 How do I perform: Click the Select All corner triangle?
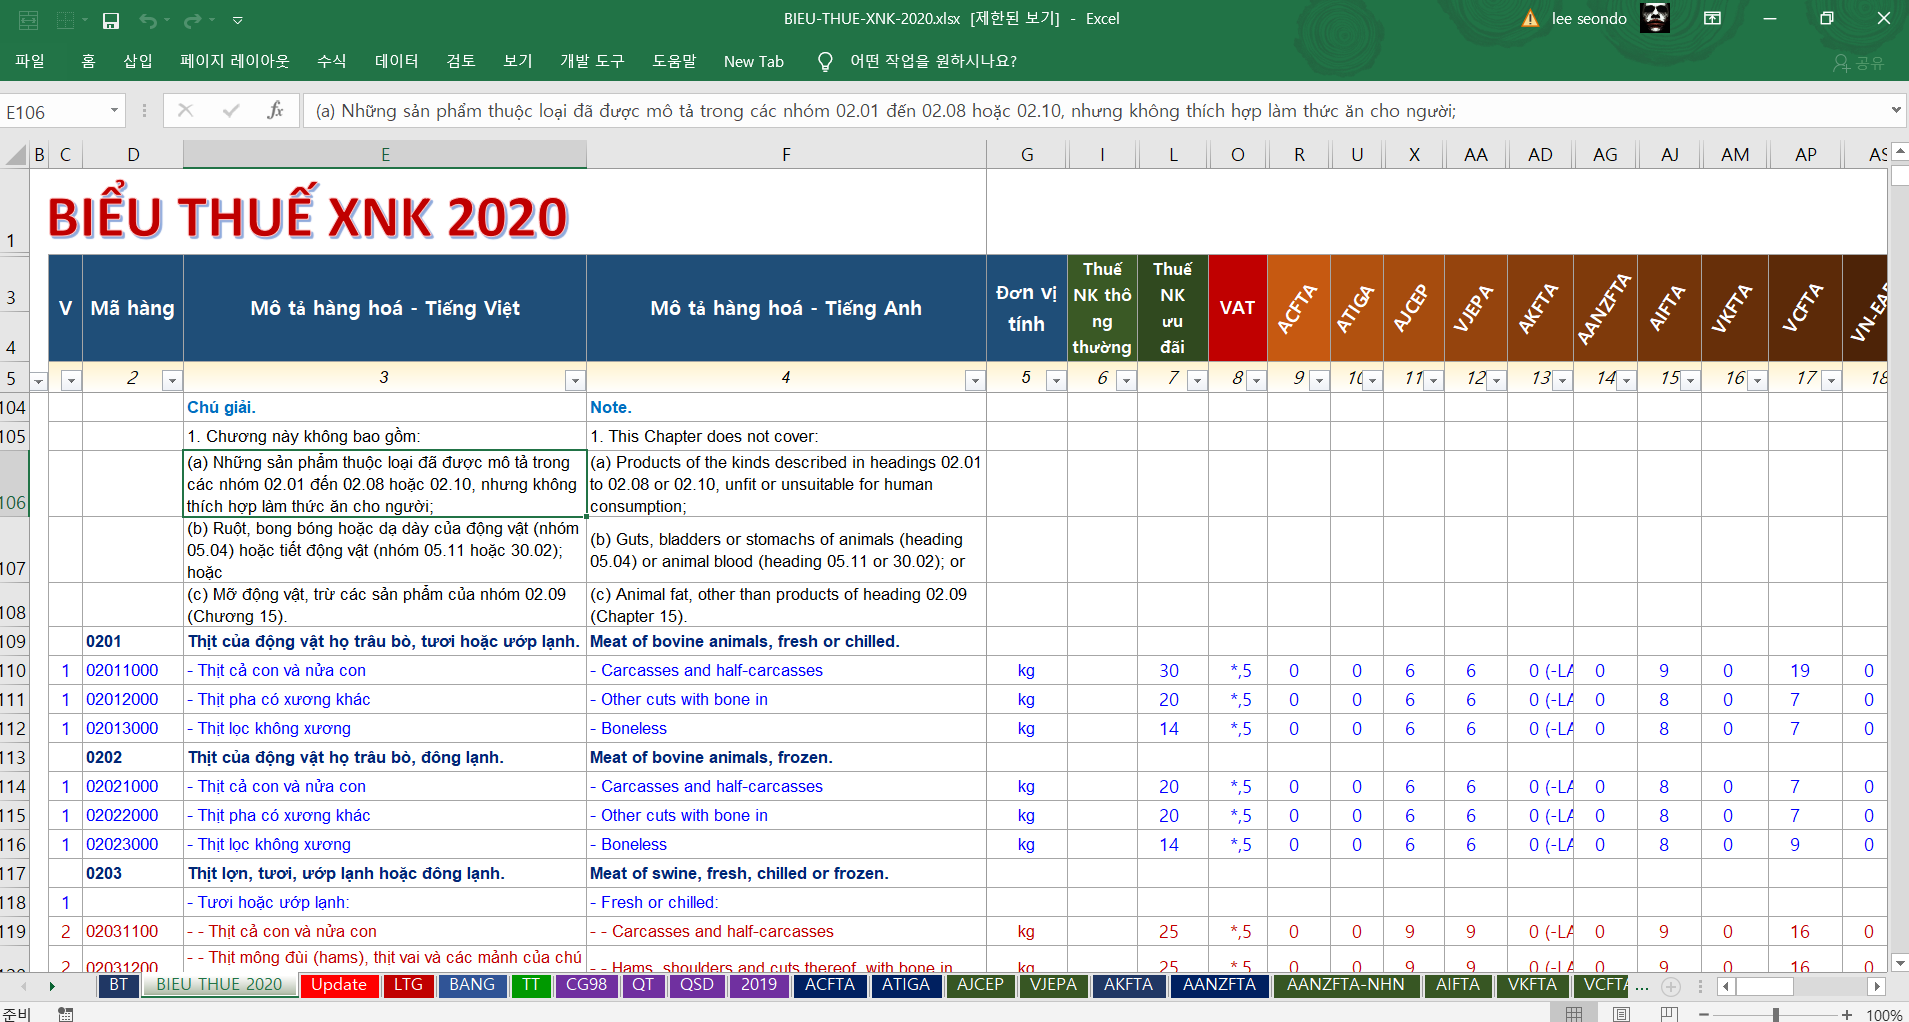pos(17,155)
